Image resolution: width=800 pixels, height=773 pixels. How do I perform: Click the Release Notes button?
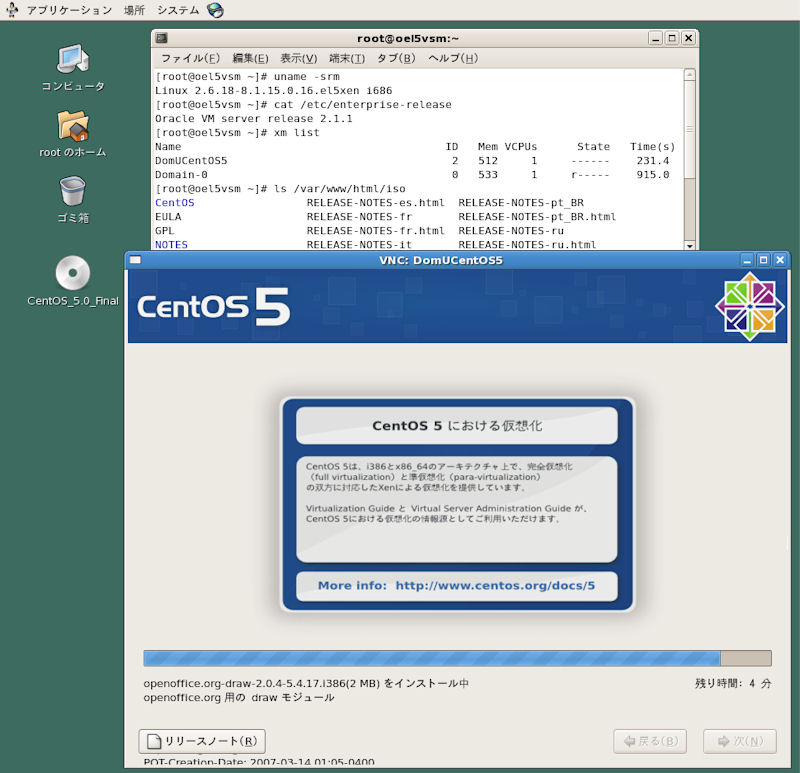(x=202, y=741)
